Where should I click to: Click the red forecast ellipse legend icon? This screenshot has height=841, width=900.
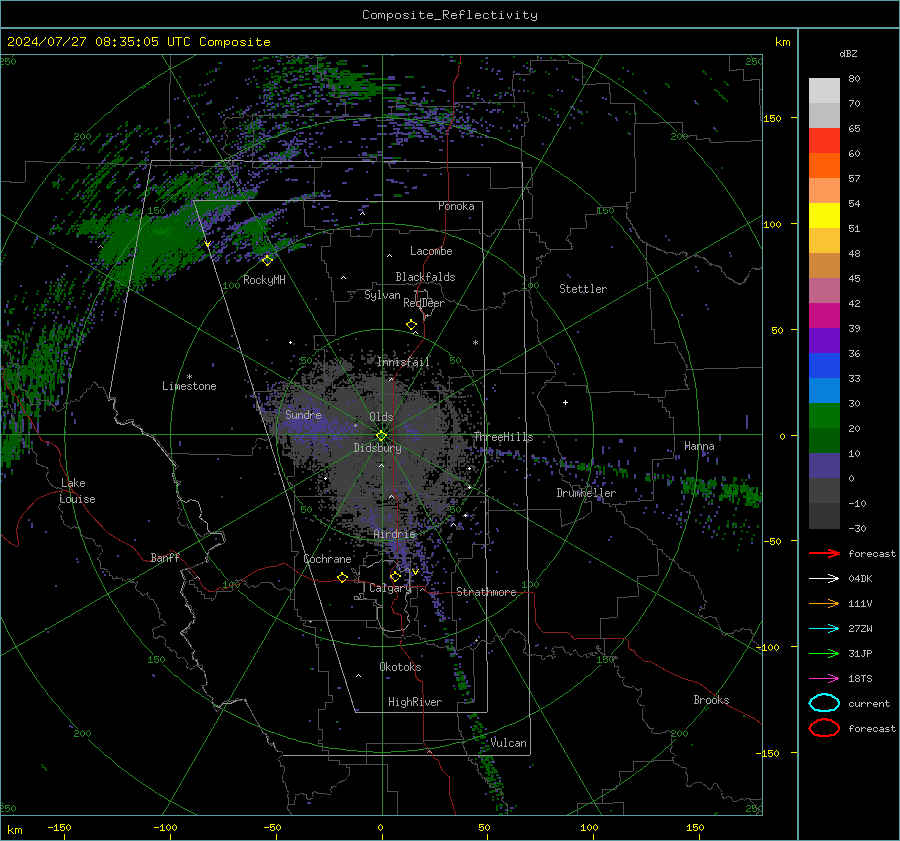pyautogui.click(x=824, y=728)
